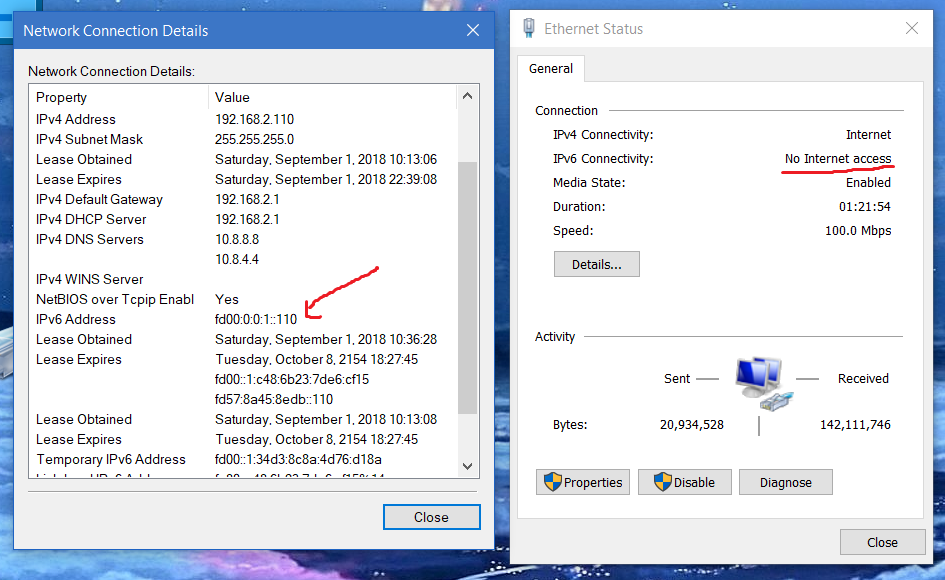
Task: Close the Ethernet Status dialog with Close button
Action: [882, 542]
